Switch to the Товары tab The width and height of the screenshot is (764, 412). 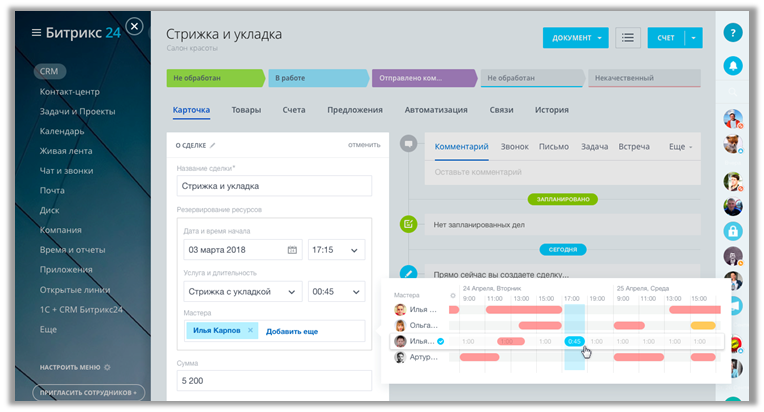pos(246,110)
